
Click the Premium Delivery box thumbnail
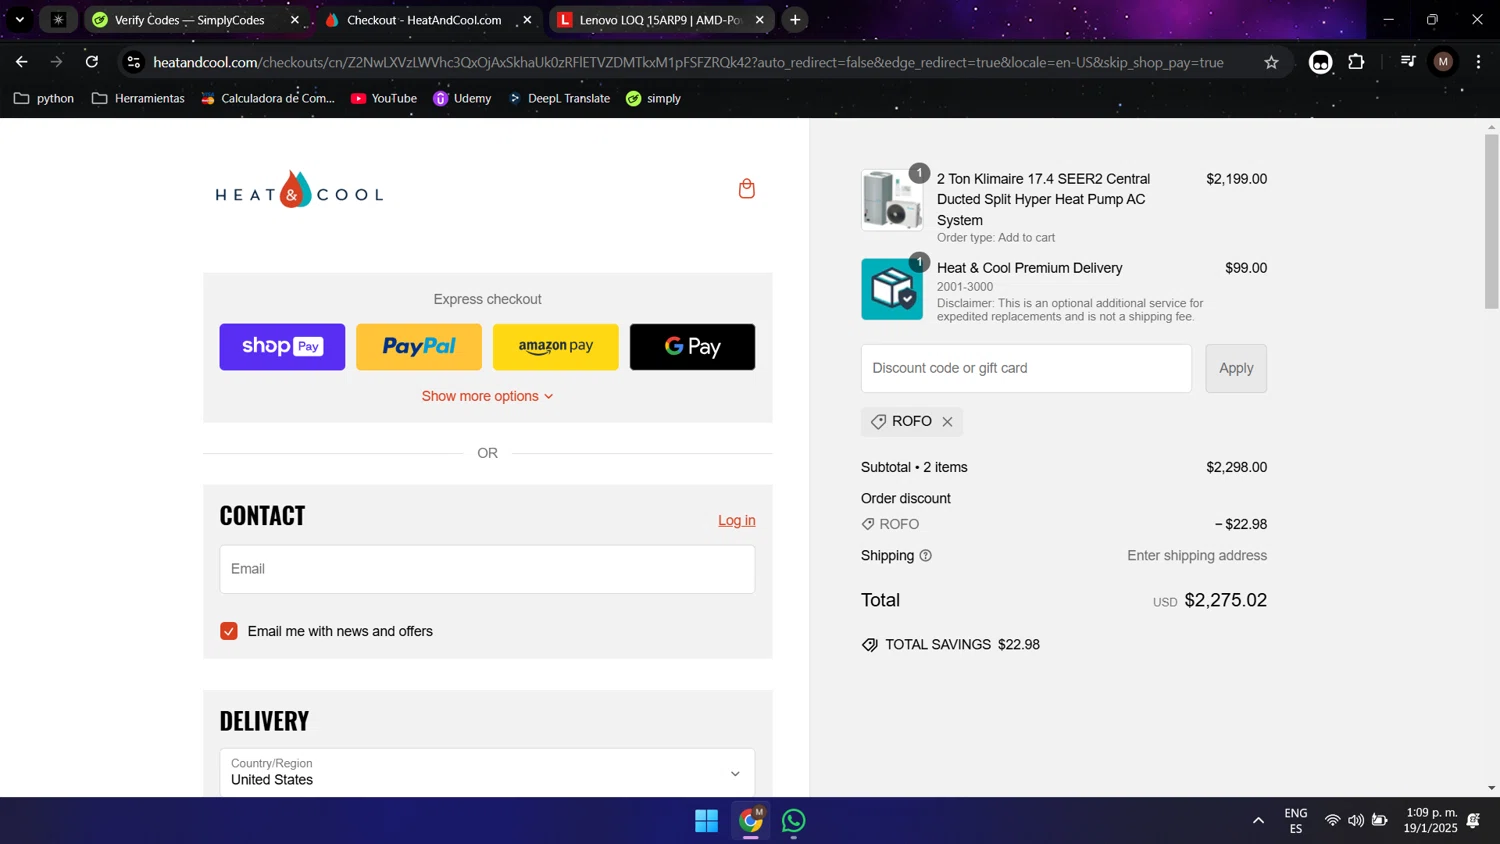[892, 289]
